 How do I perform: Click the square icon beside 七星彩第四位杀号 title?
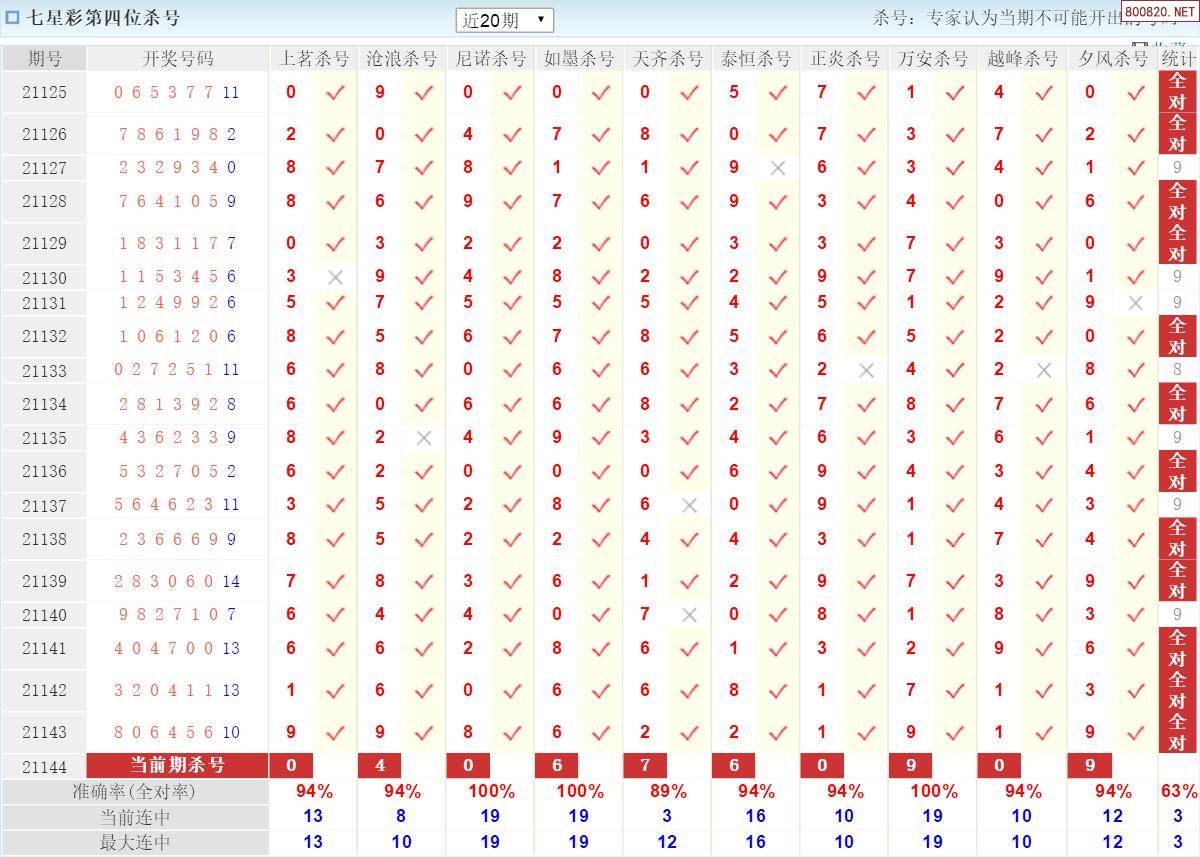pyautogui.click(x=13, y=18)
